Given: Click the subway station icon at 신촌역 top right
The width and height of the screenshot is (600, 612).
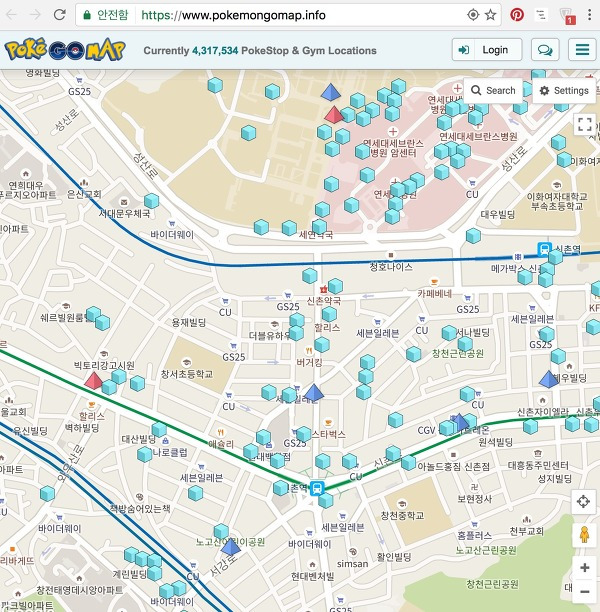Looking at the screenshot, I should [544, 249].
